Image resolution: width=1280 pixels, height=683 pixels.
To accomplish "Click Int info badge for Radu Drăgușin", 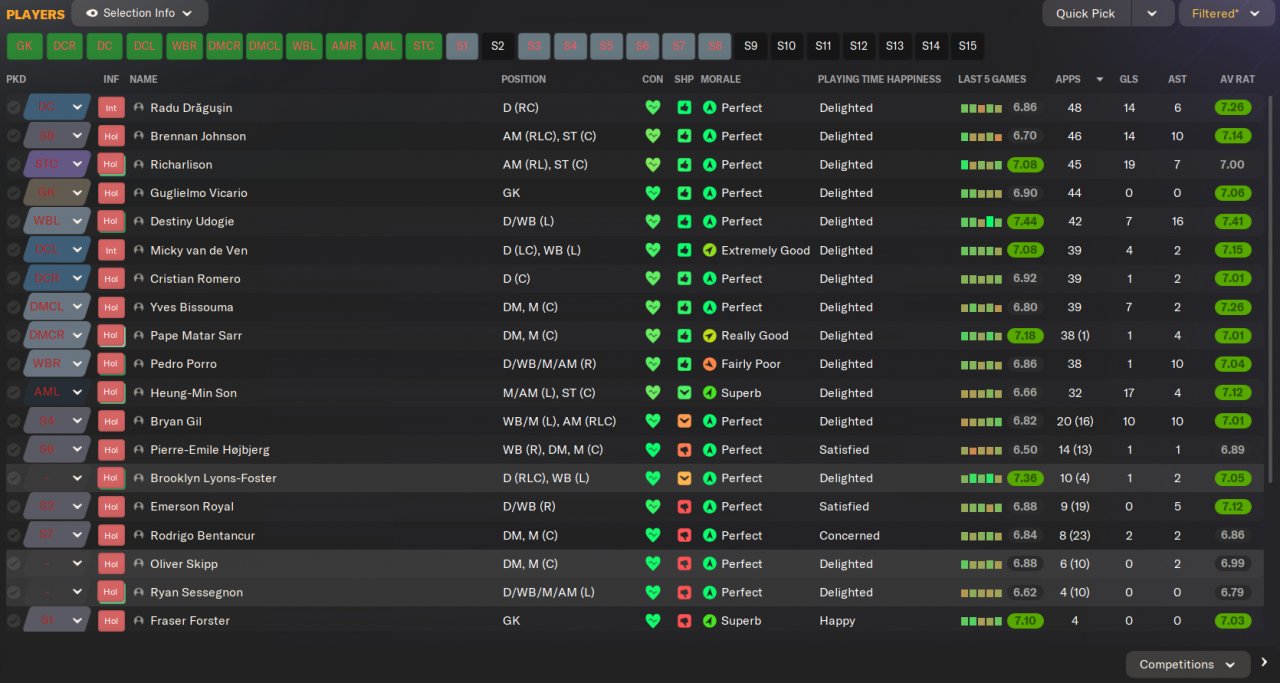I will pyautogui.click(x=111, y=107).
